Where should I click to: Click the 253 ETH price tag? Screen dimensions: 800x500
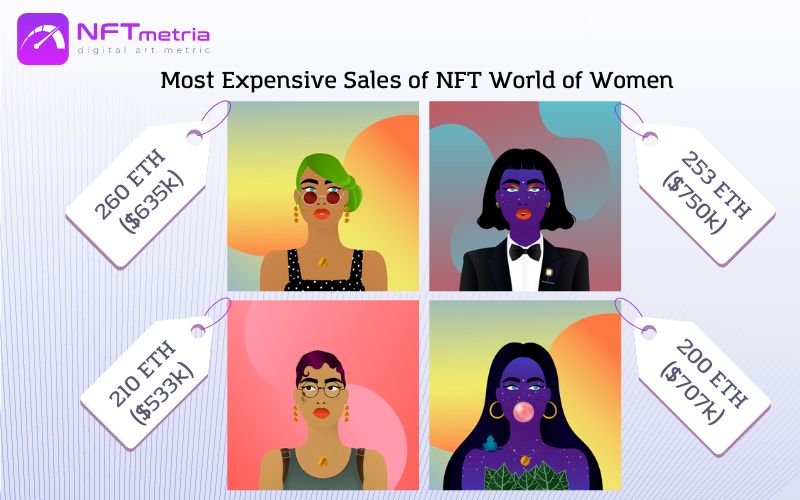pyautogui.click(x=705, y=194)
